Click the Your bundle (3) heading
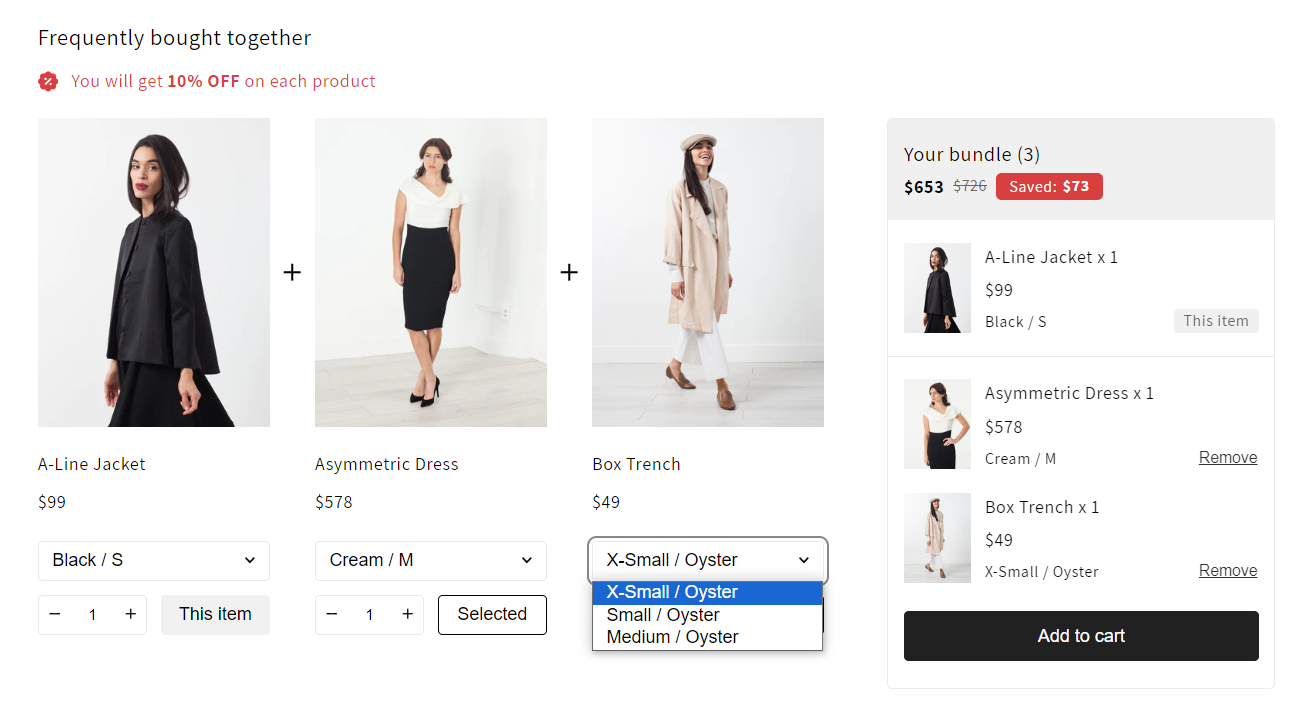Image resolution: width=1312 pixels, height=716 pixels. (972, 154)
